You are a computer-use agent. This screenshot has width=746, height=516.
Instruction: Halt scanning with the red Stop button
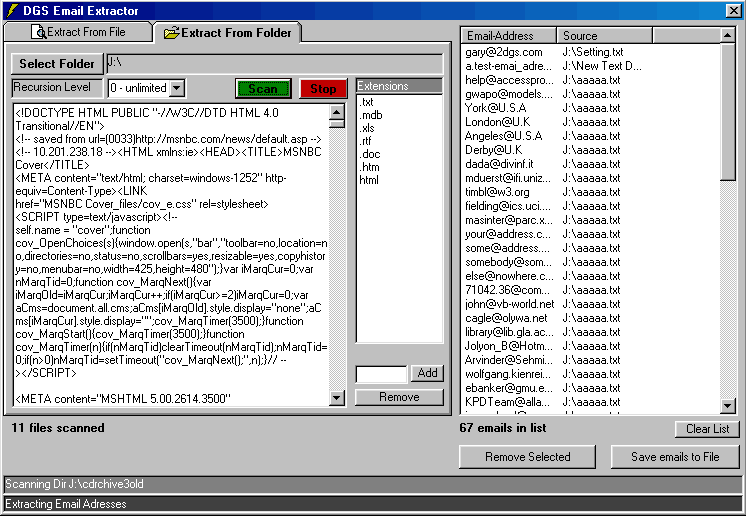point(323,89)
